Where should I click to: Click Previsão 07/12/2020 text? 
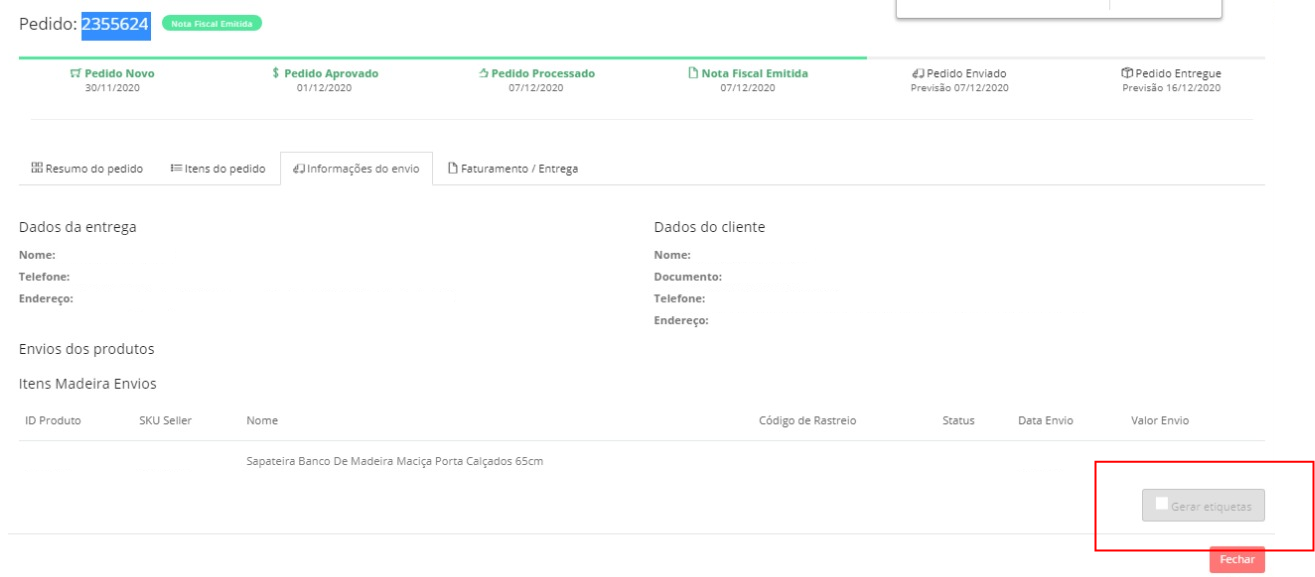click(x=959, y=88)
